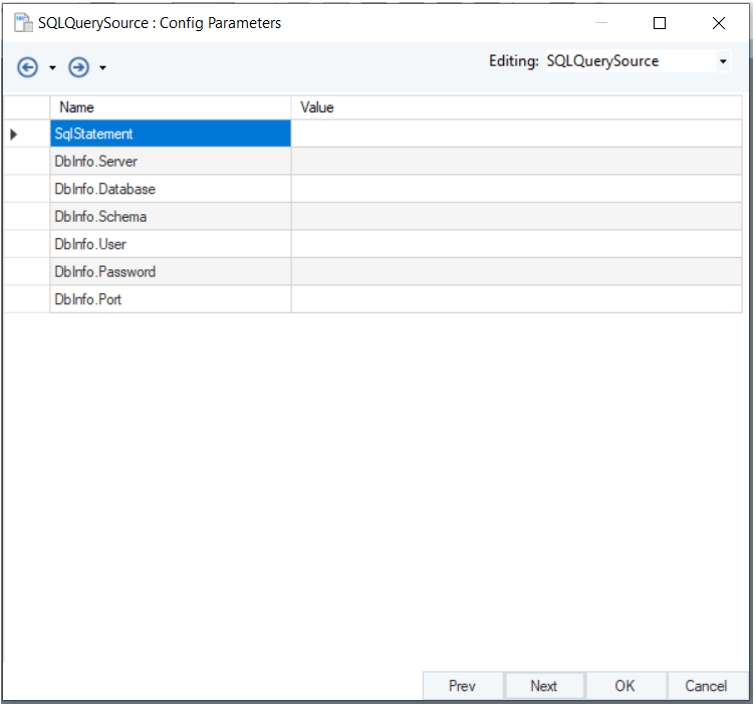
Task: Select the DbInfo.Port row name
Action: coord(170,299)
